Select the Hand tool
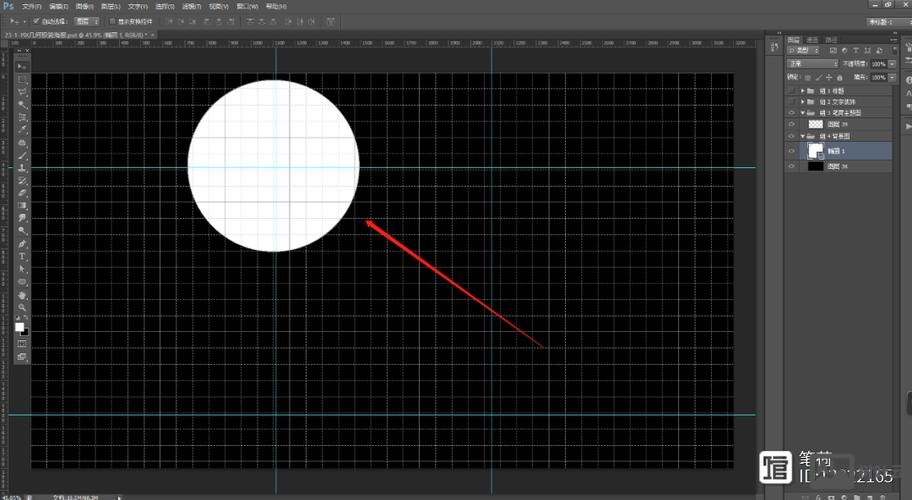The height and width of the screenshot is (500, 912). pyautogui.click(x=22, y=295)
